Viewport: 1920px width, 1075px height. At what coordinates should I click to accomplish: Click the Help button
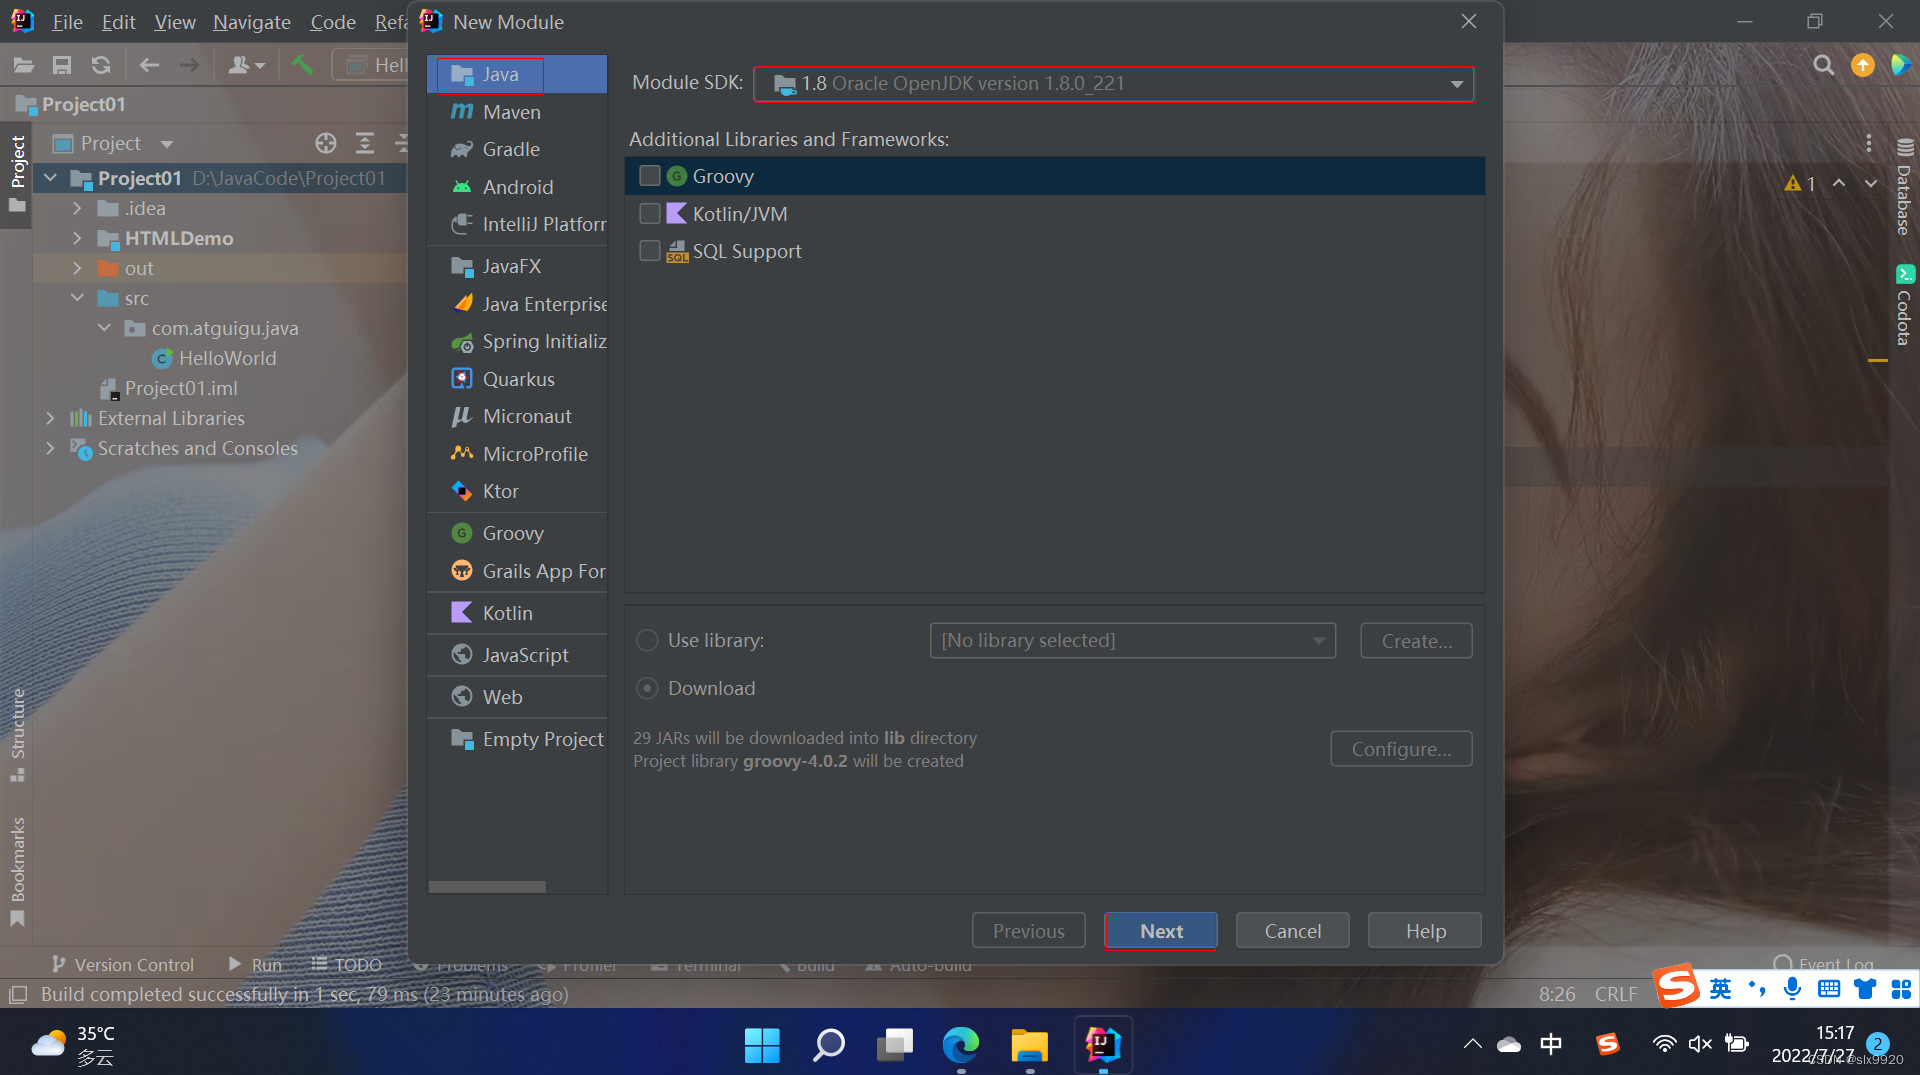pyautogui.click(x=1425, y=931)
